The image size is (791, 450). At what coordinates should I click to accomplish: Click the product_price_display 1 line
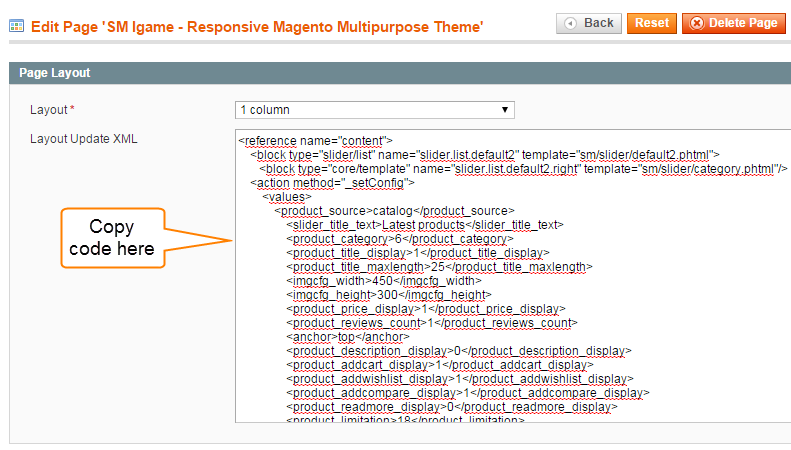click(426, 309)
